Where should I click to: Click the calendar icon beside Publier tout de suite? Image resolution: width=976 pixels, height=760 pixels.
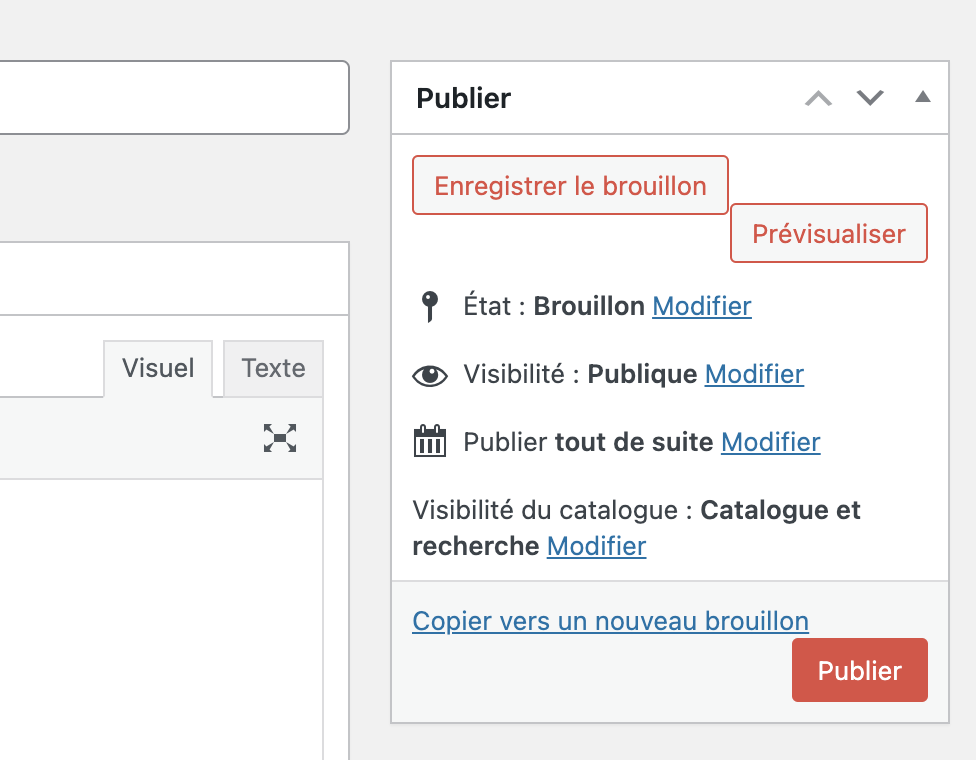coord(430,442)
